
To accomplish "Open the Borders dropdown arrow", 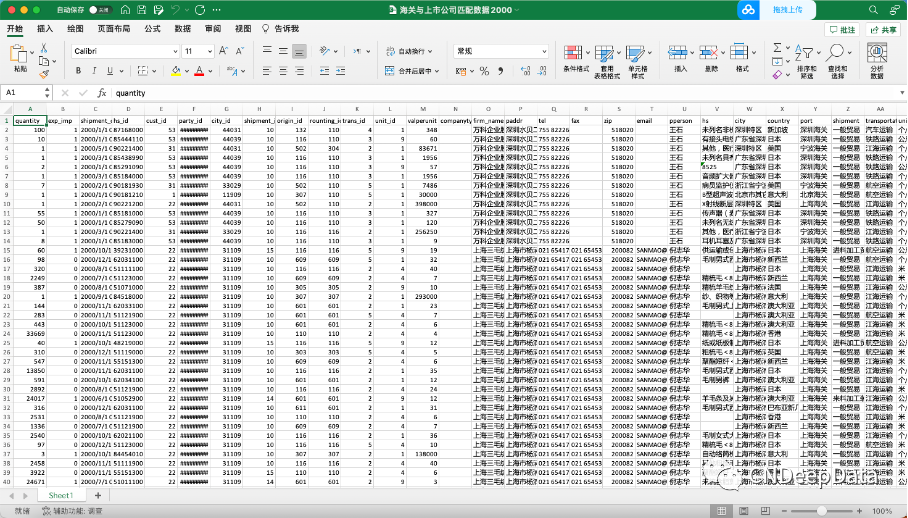I will [x=154, y=71].
